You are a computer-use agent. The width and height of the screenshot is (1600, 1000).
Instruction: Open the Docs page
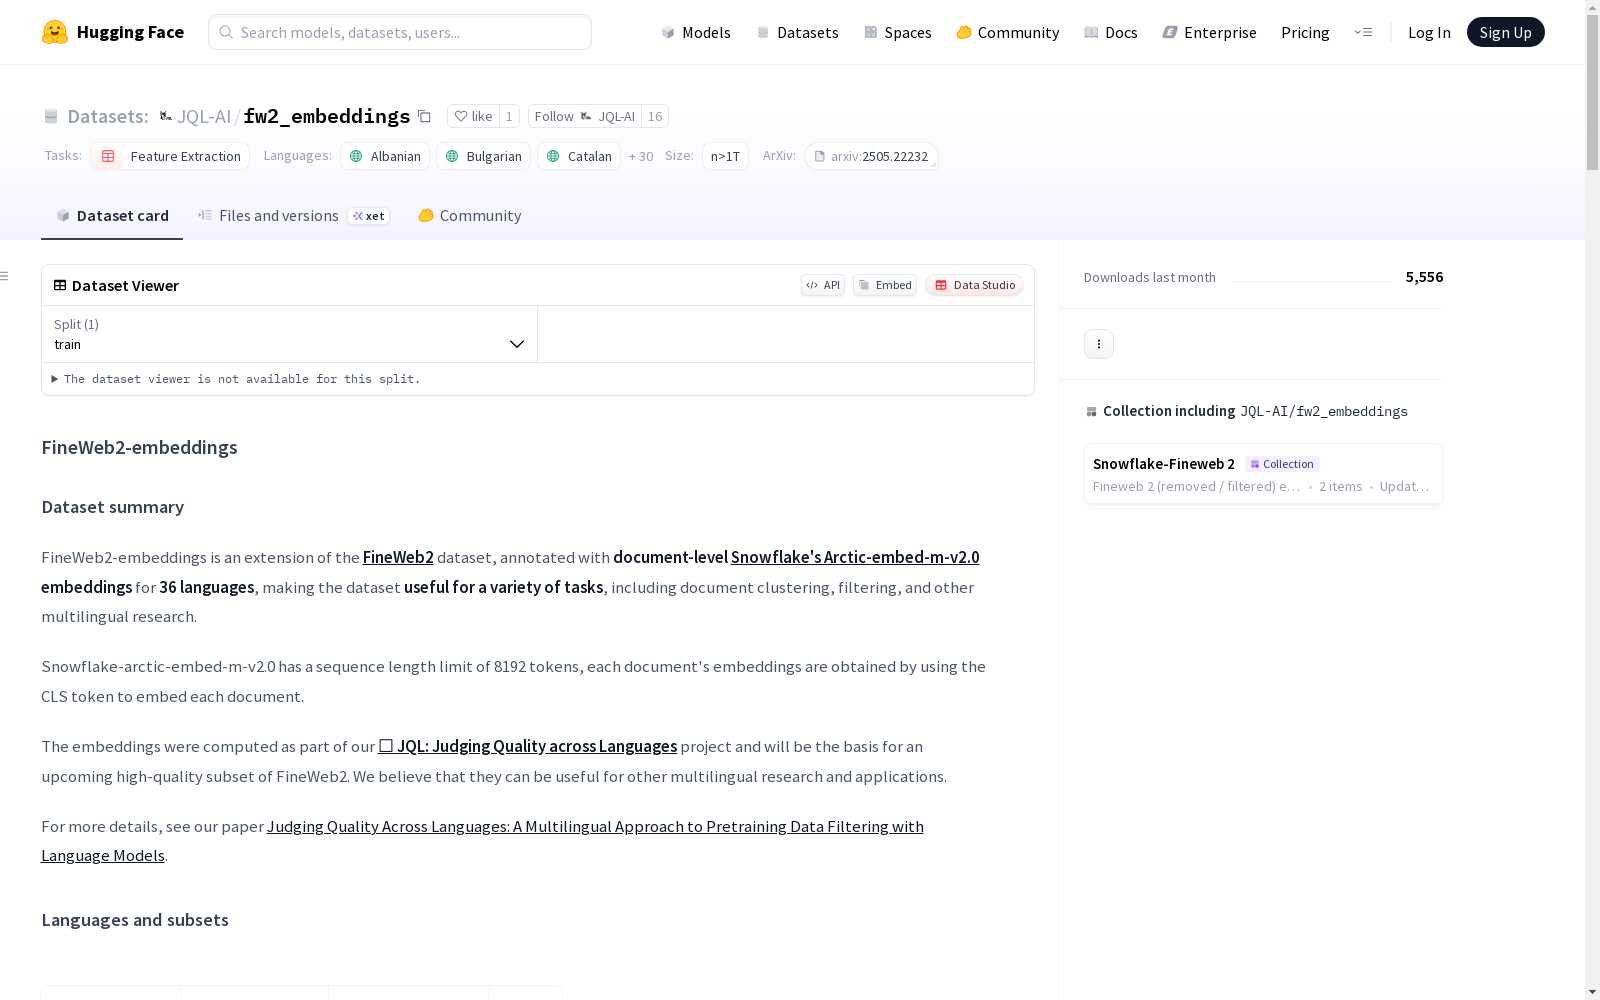(x=1111, y=32)
